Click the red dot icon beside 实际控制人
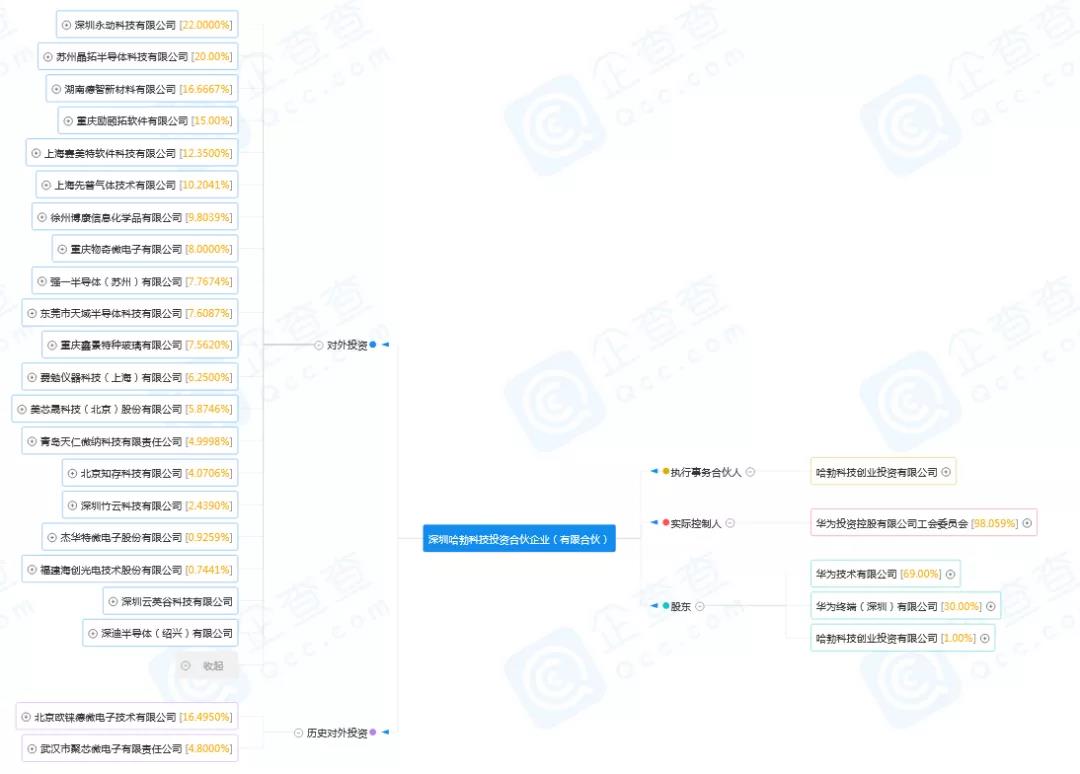 point(663,522)
